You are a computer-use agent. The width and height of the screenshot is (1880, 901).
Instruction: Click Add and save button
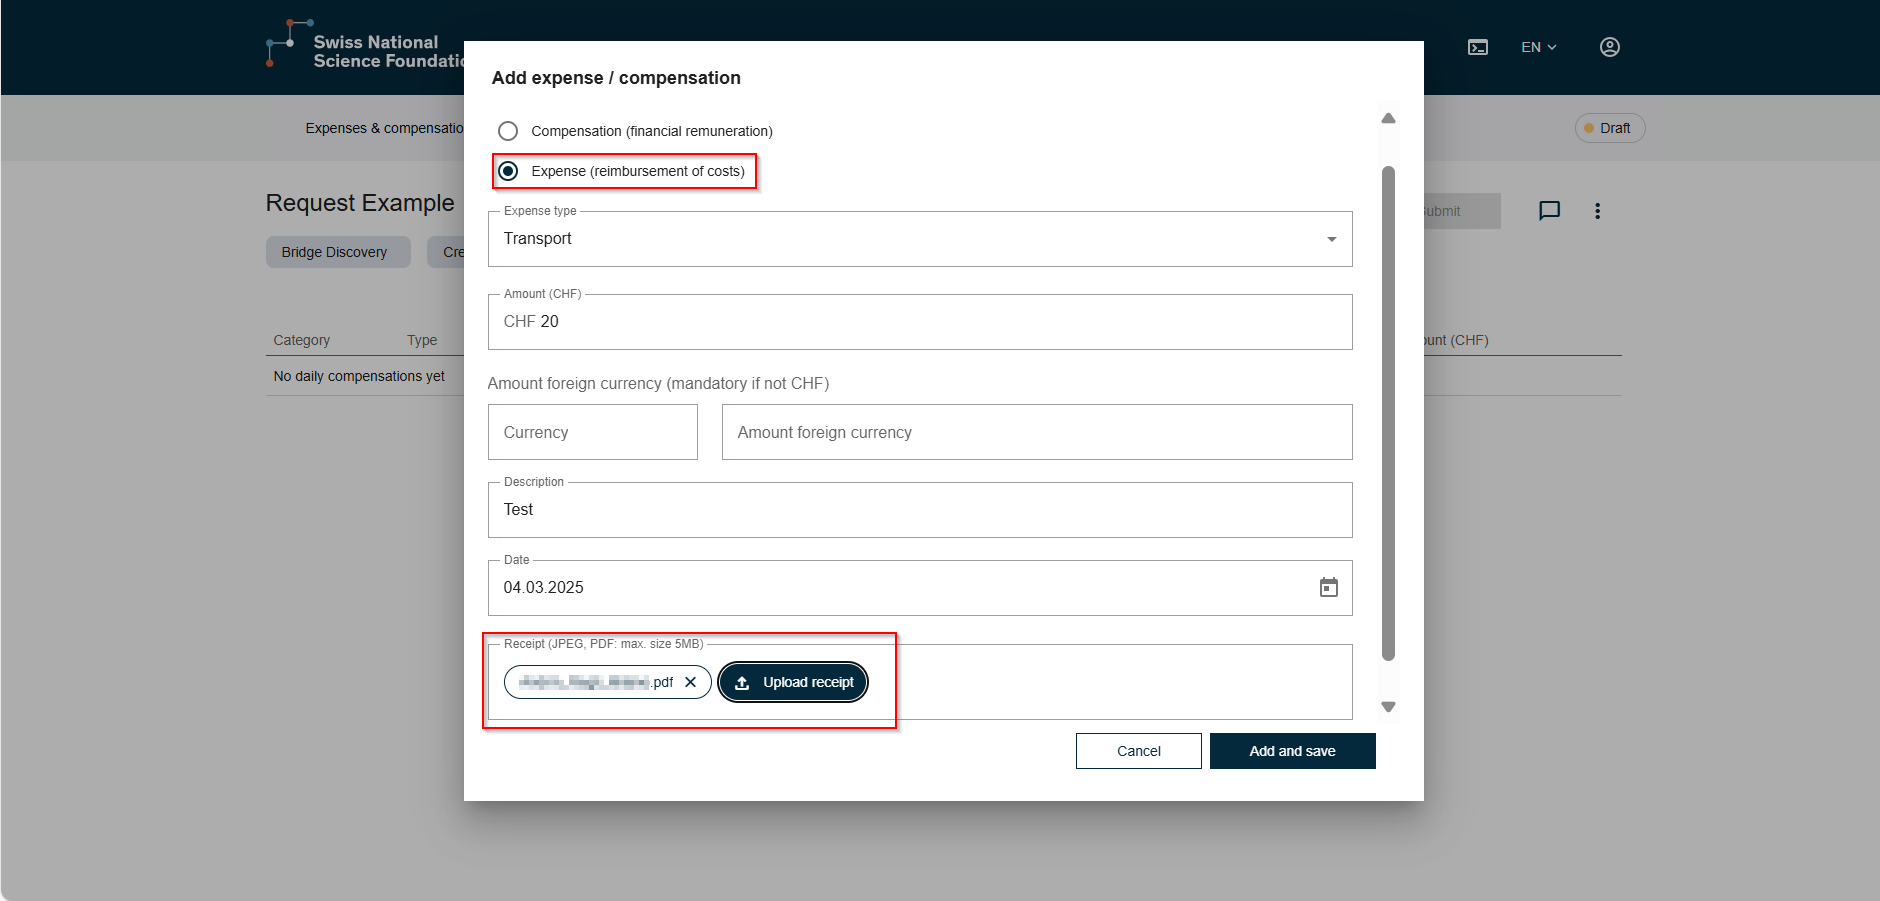pyautogui.click(x=1292, y=751)
